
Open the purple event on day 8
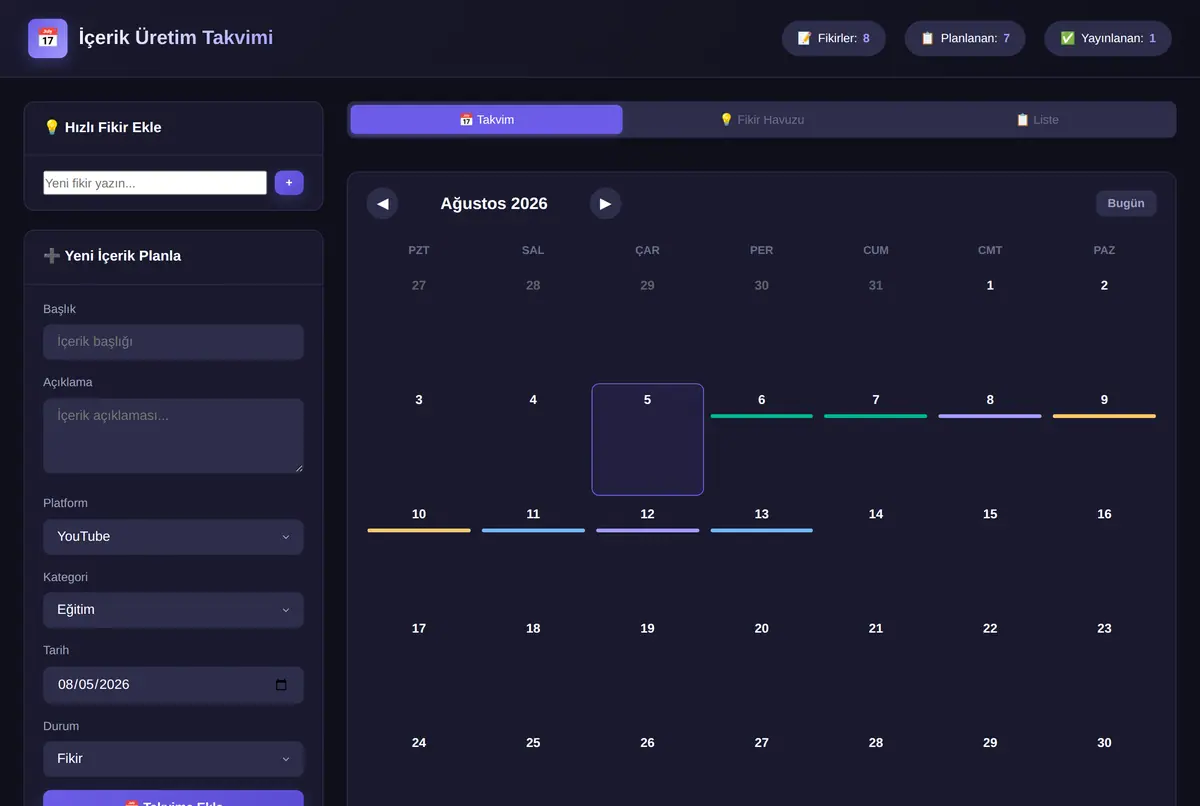[x=990, y=416]
